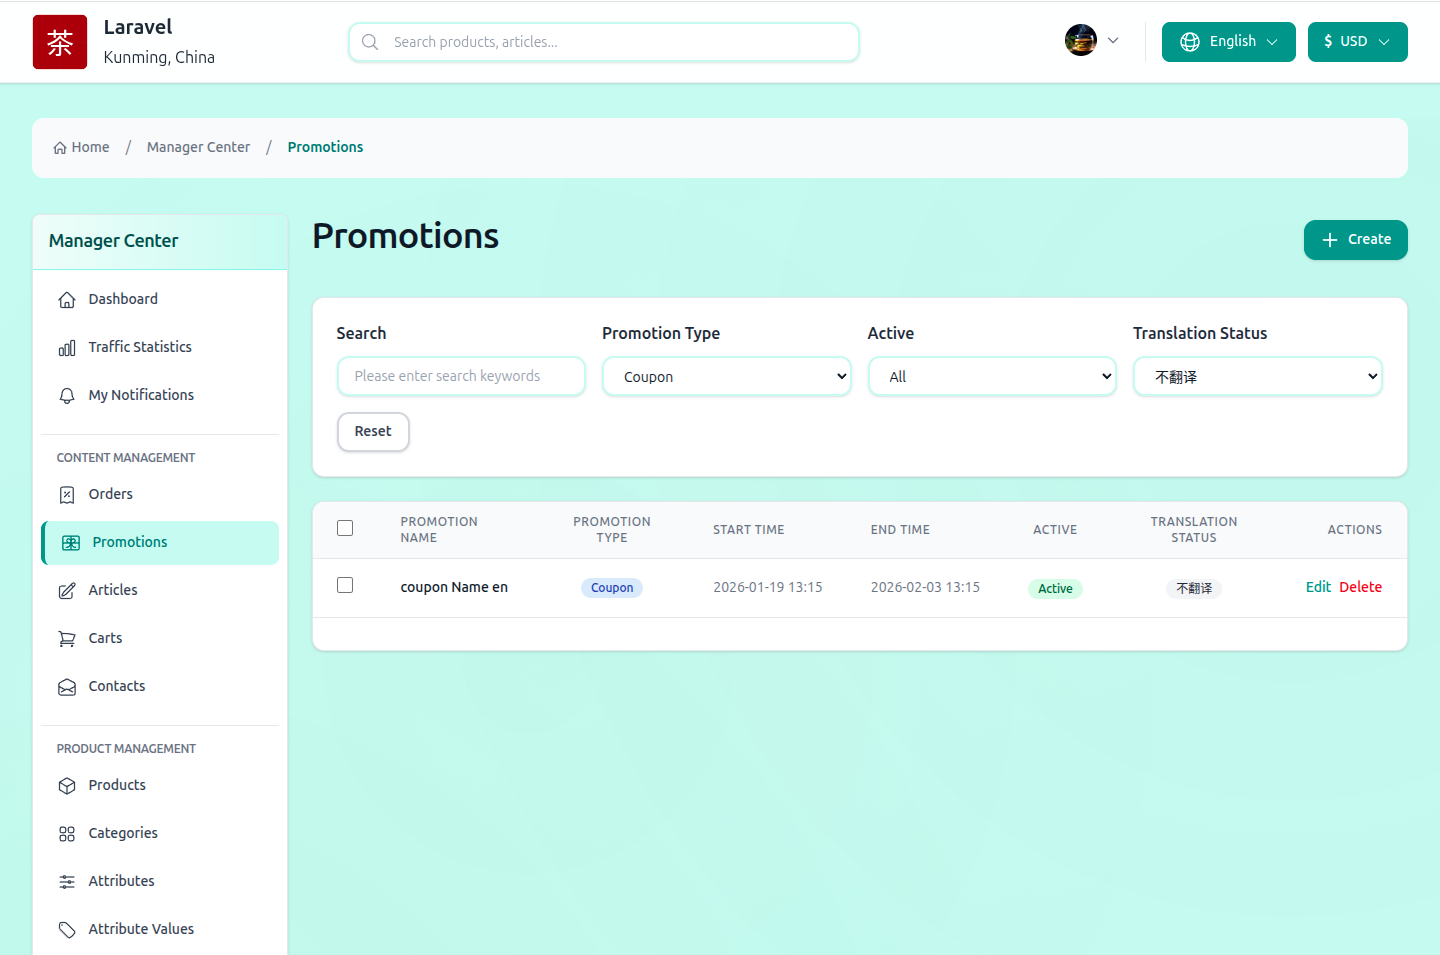Viewport: 1440px width, 955px height.
Task: Click the plus icon on Create button
Action: point(1330,240)
